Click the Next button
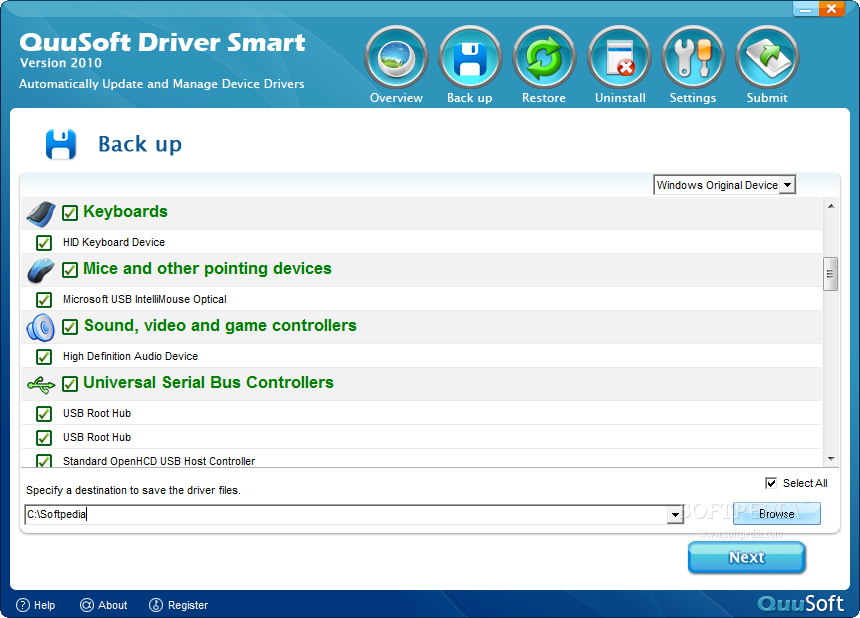Image resolution: width=860 pixels, height=618 pixels. tap(746, 558)
